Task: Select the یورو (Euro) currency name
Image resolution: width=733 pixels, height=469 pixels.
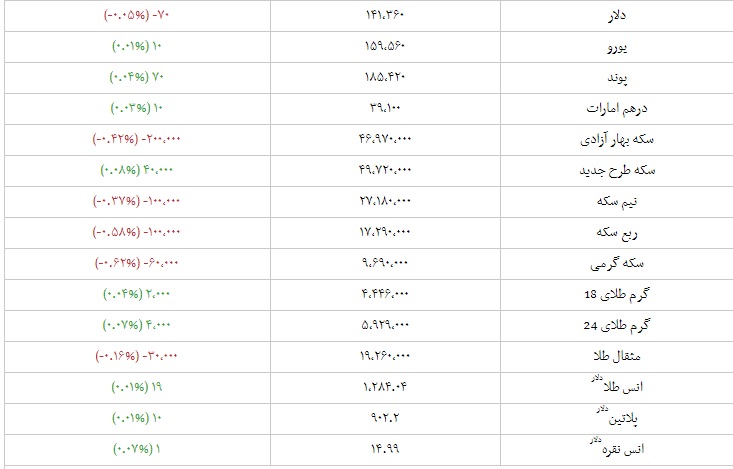Action: tap(697, 46)
